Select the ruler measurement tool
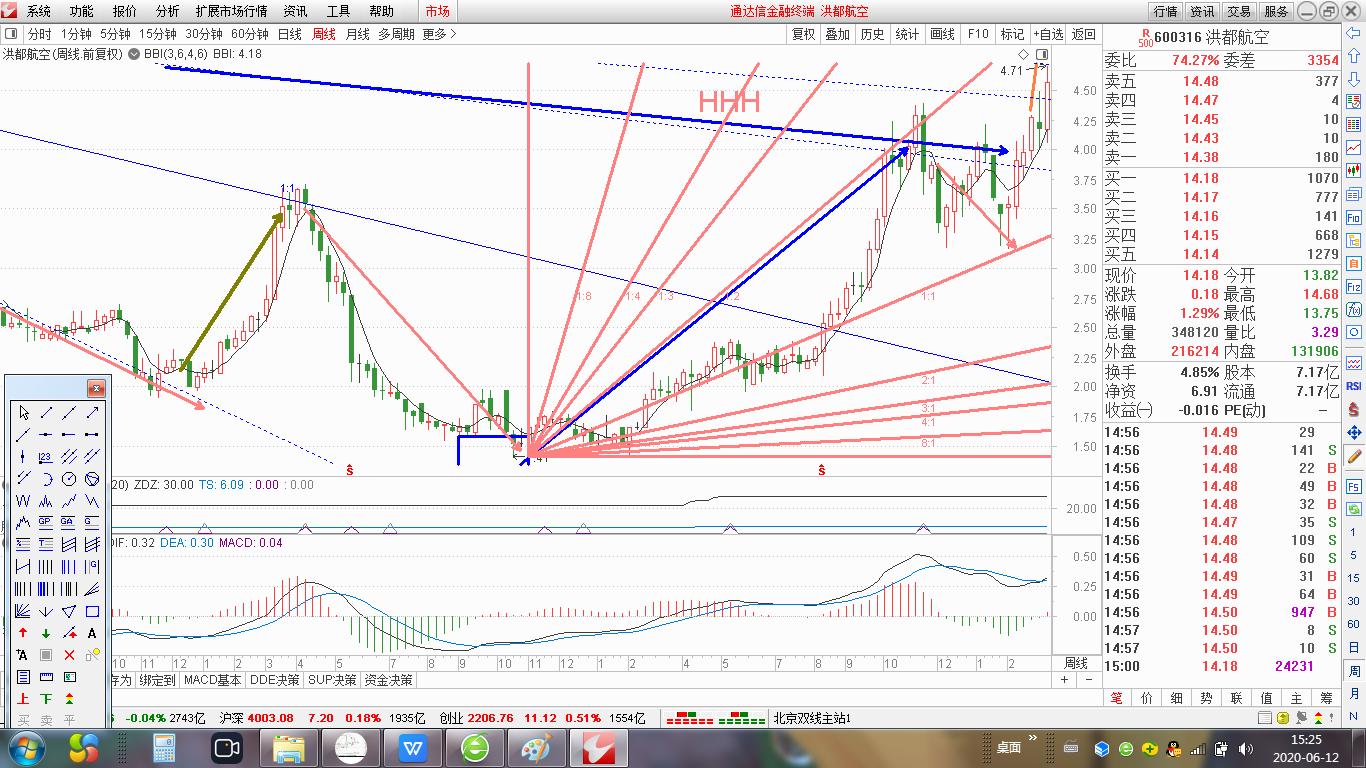 (x=46, y=677)
